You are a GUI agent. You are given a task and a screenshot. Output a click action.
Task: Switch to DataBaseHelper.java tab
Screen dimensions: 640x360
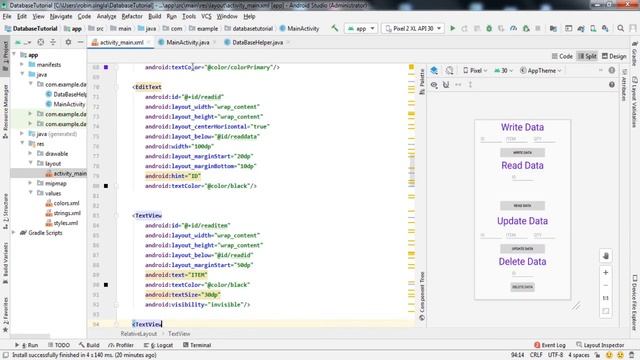tap(257, 42)
